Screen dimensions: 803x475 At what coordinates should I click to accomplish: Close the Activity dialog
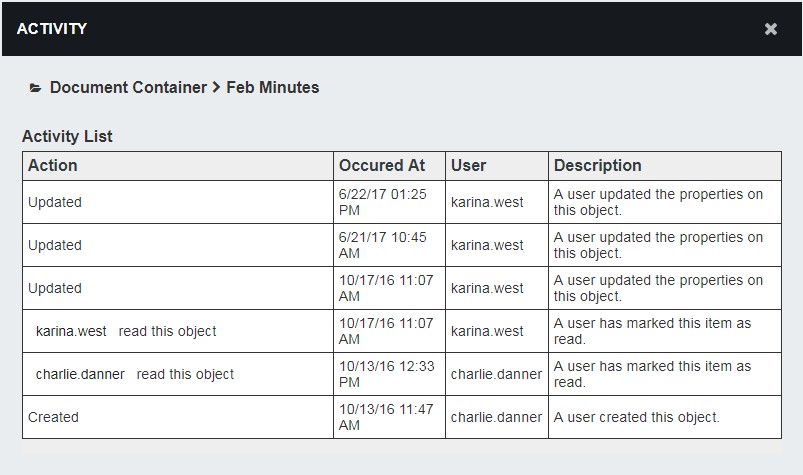point(770,29)
